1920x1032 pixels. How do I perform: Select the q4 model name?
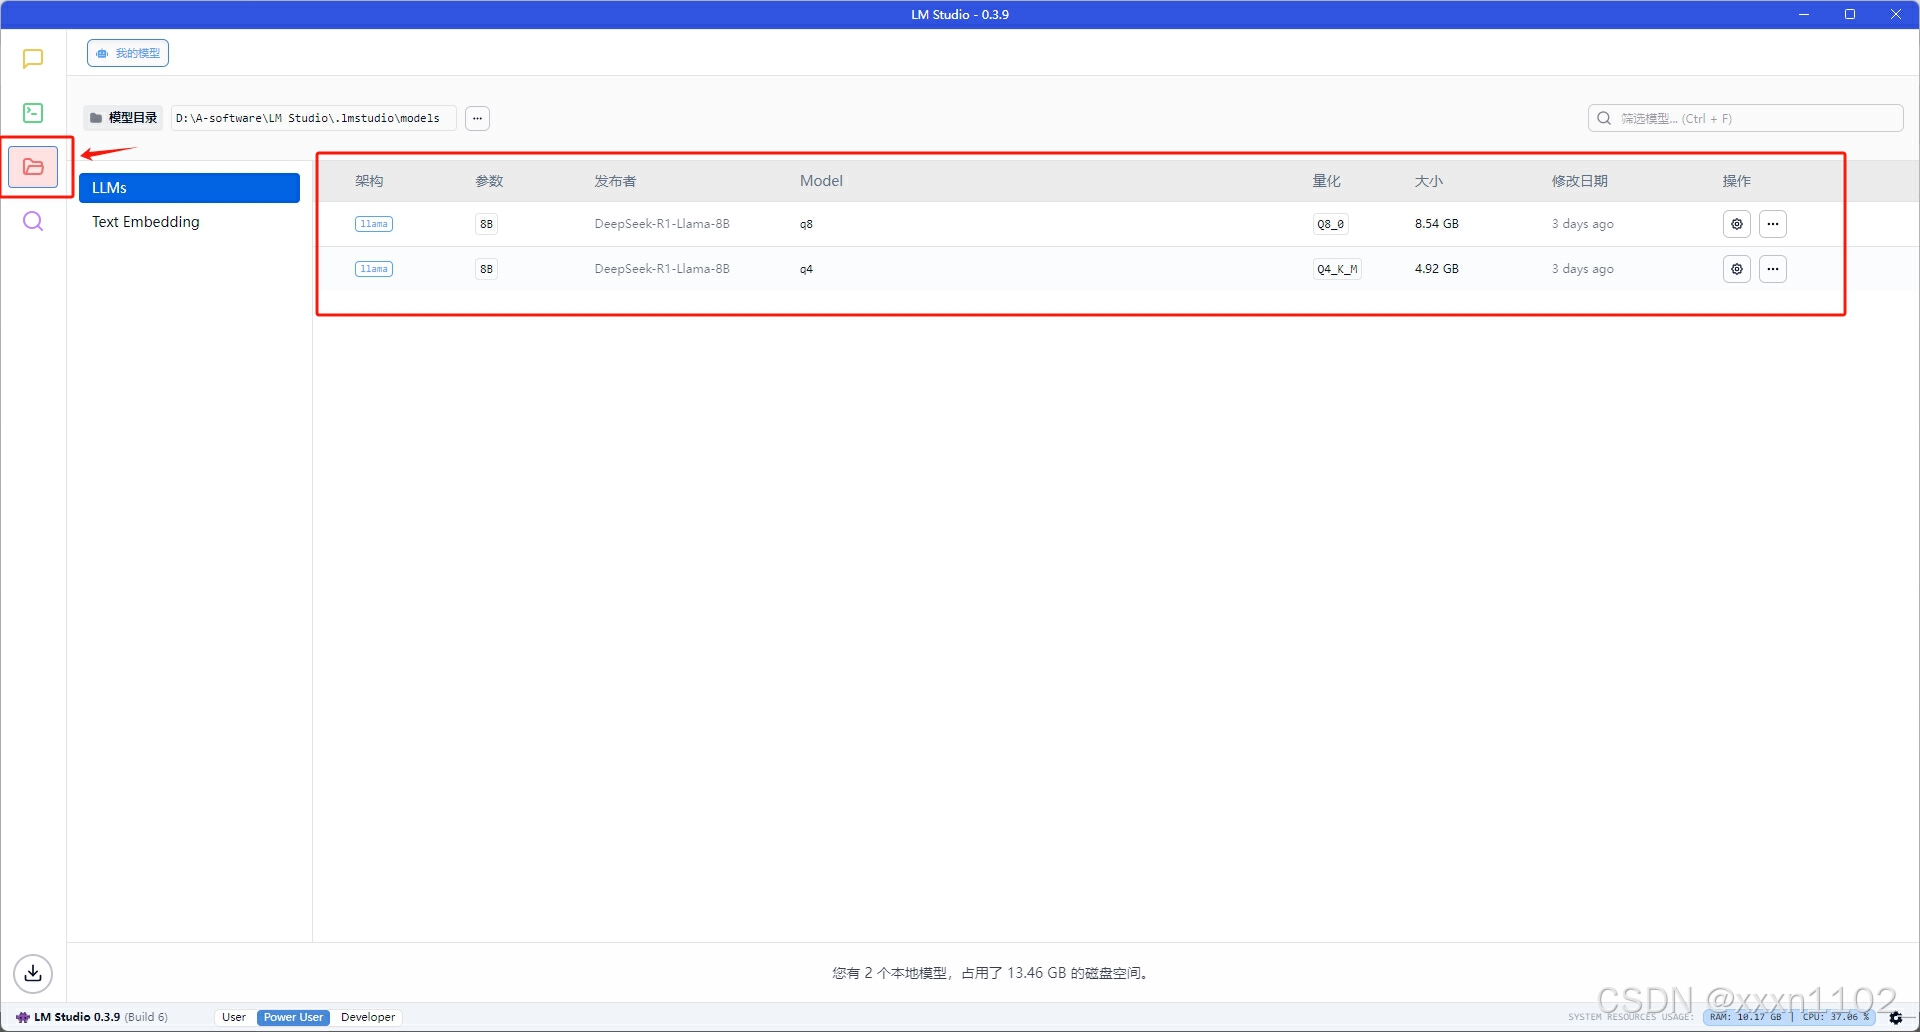click(806, 269)
